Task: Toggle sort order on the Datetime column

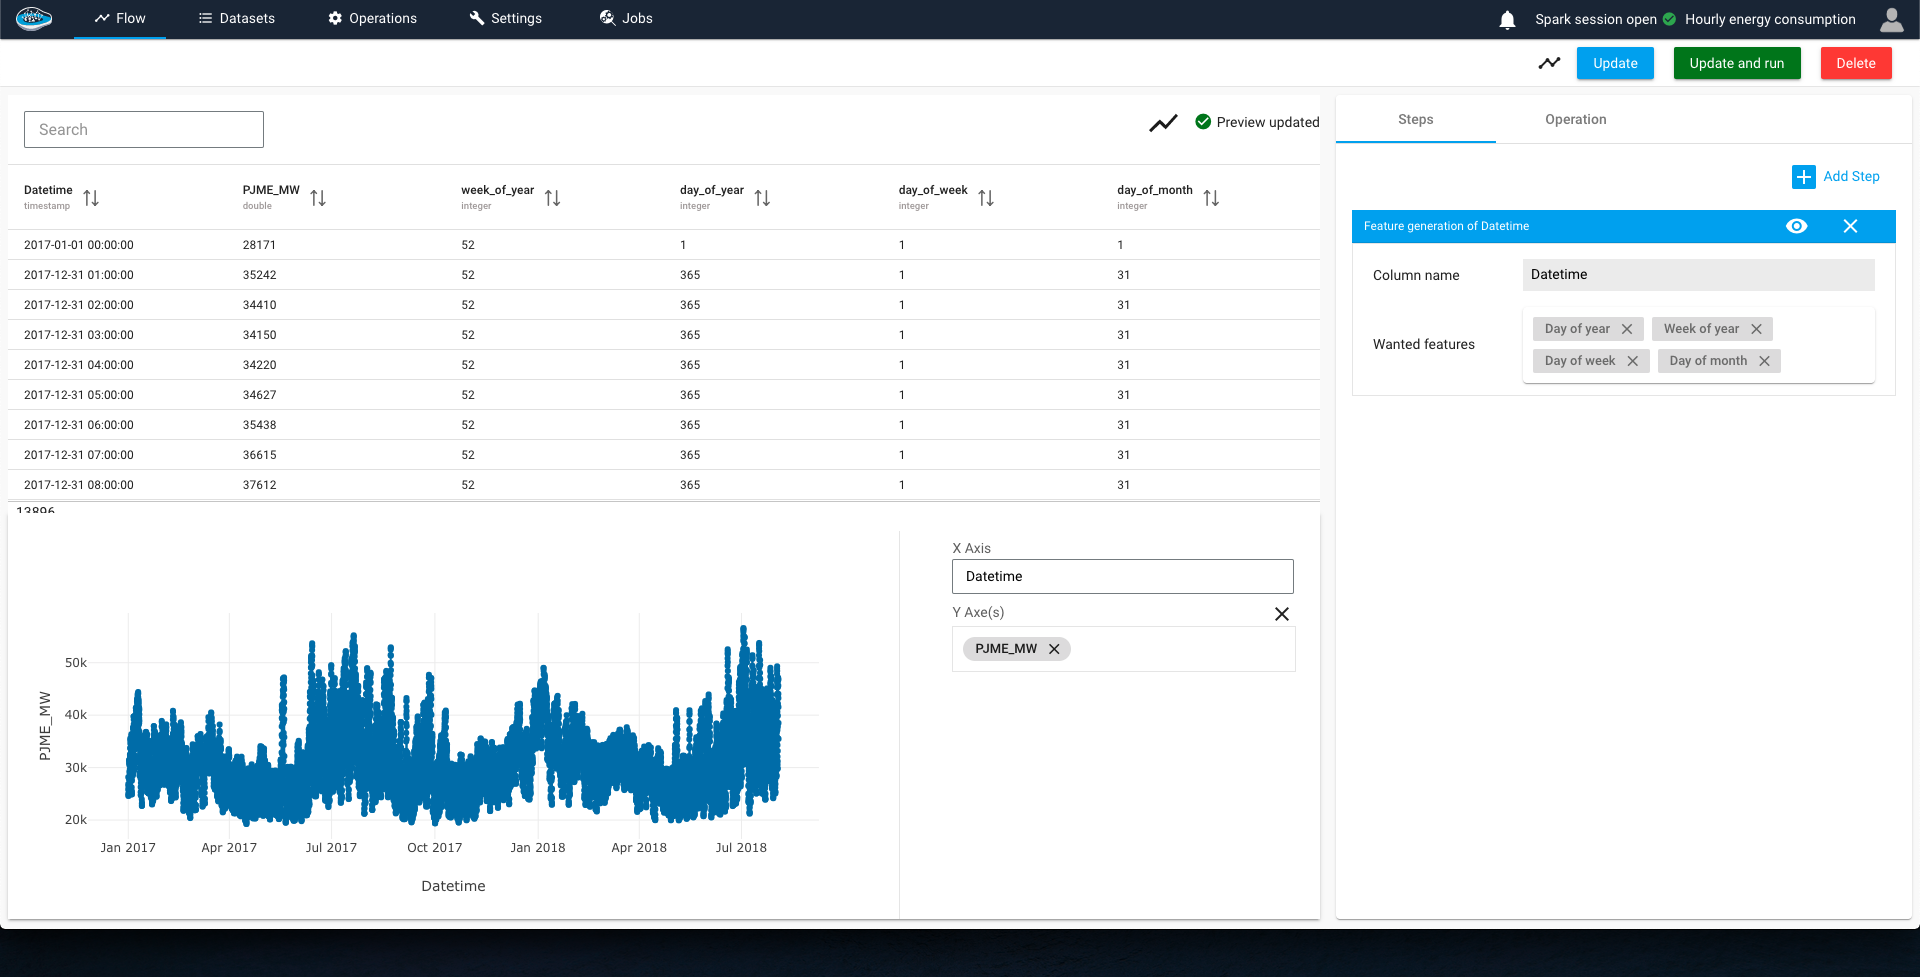Action: pyautogui.click(x=91, y=197)
